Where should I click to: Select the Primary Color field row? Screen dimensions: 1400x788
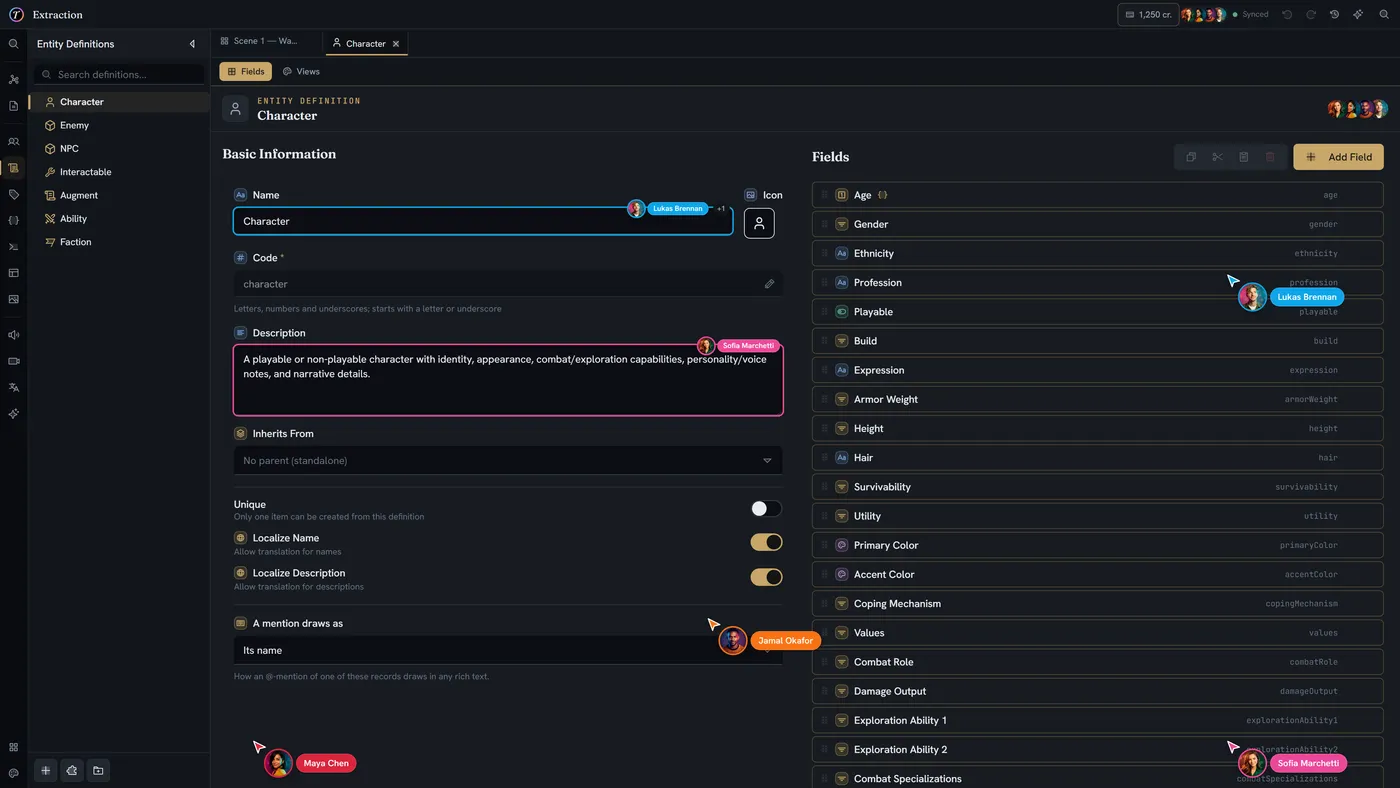tap(1098, 545)
